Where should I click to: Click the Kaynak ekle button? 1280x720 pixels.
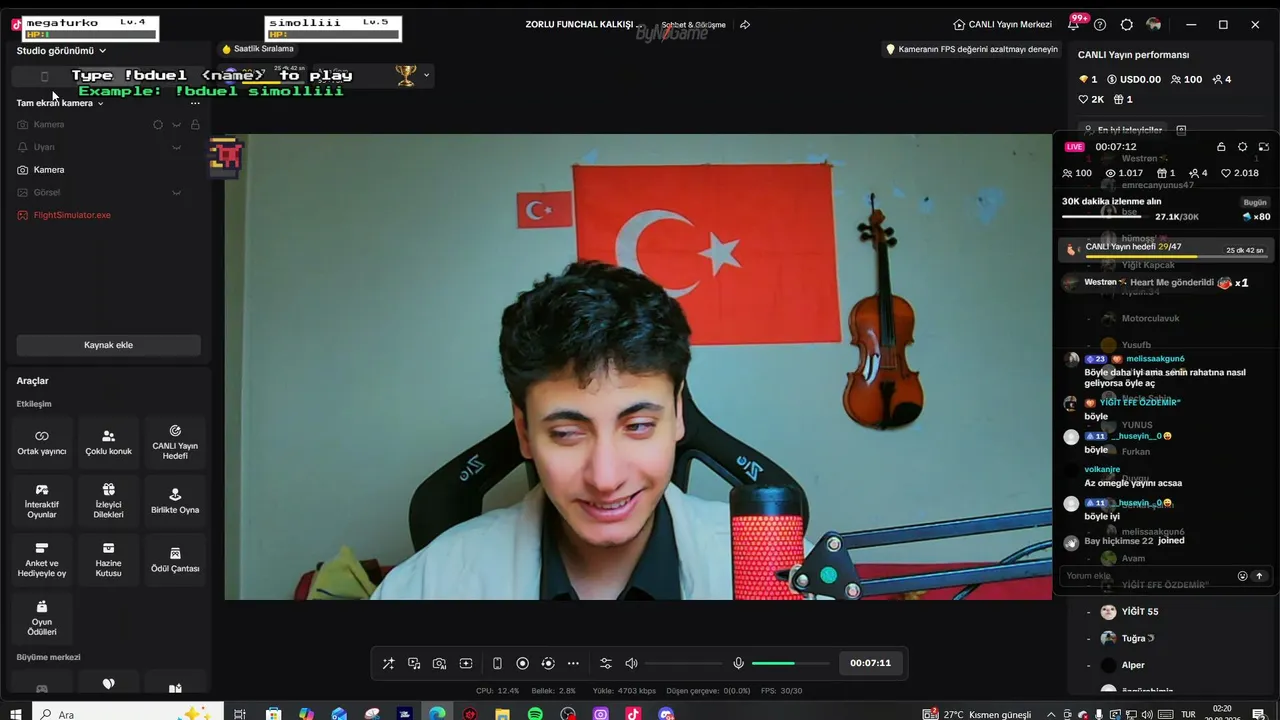(x=108, y=345)
